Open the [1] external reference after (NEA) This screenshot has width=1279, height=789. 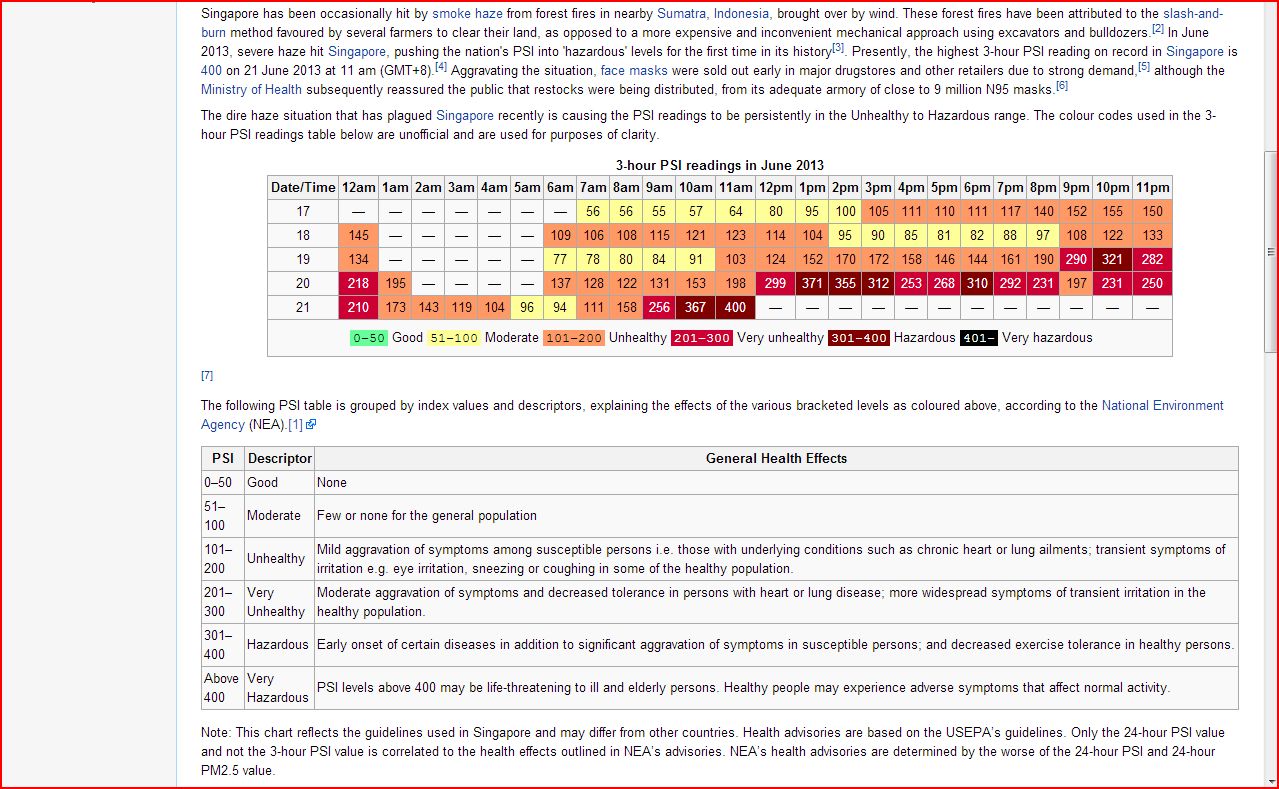pyautogui.click(x=295, y=425)
